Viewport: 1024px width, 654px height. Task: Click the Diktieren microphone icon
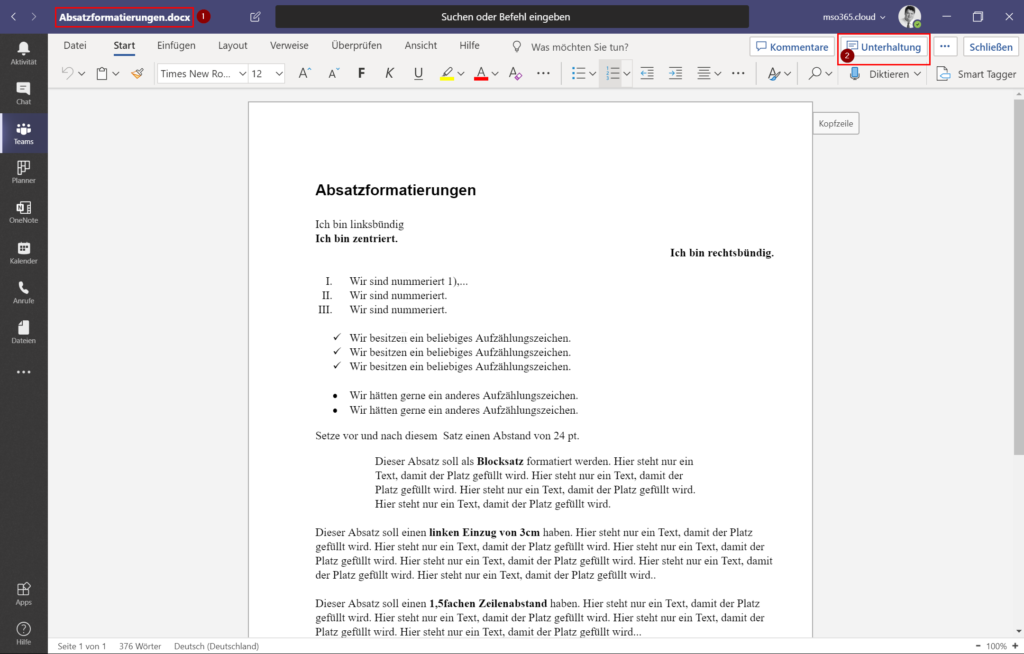coord(855,74)
